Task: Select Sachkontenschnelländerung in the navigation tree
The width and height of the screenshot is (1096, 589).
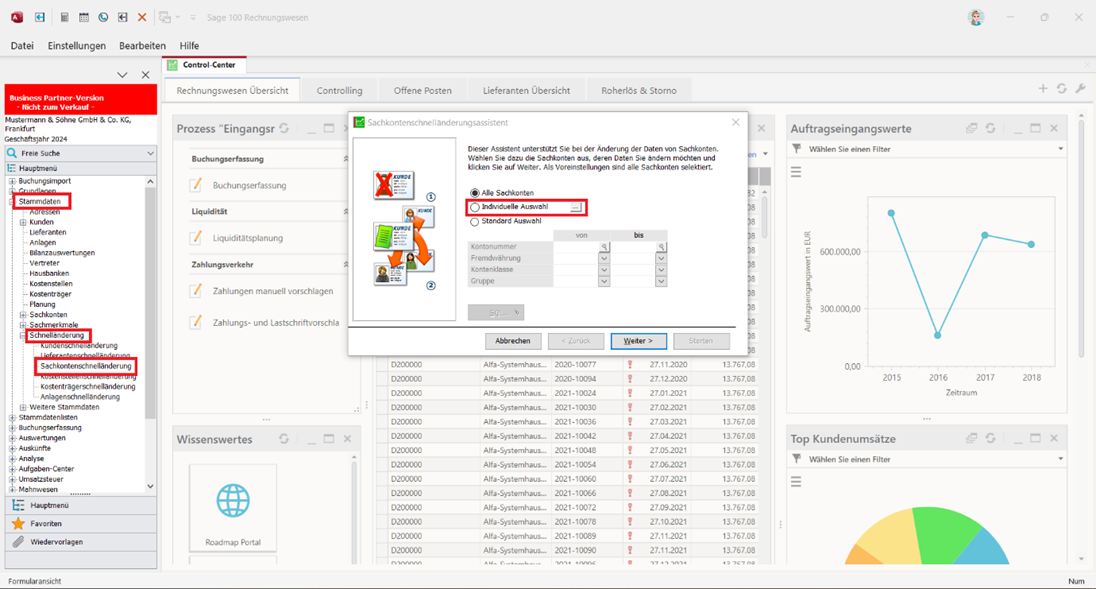Action: 86,366
